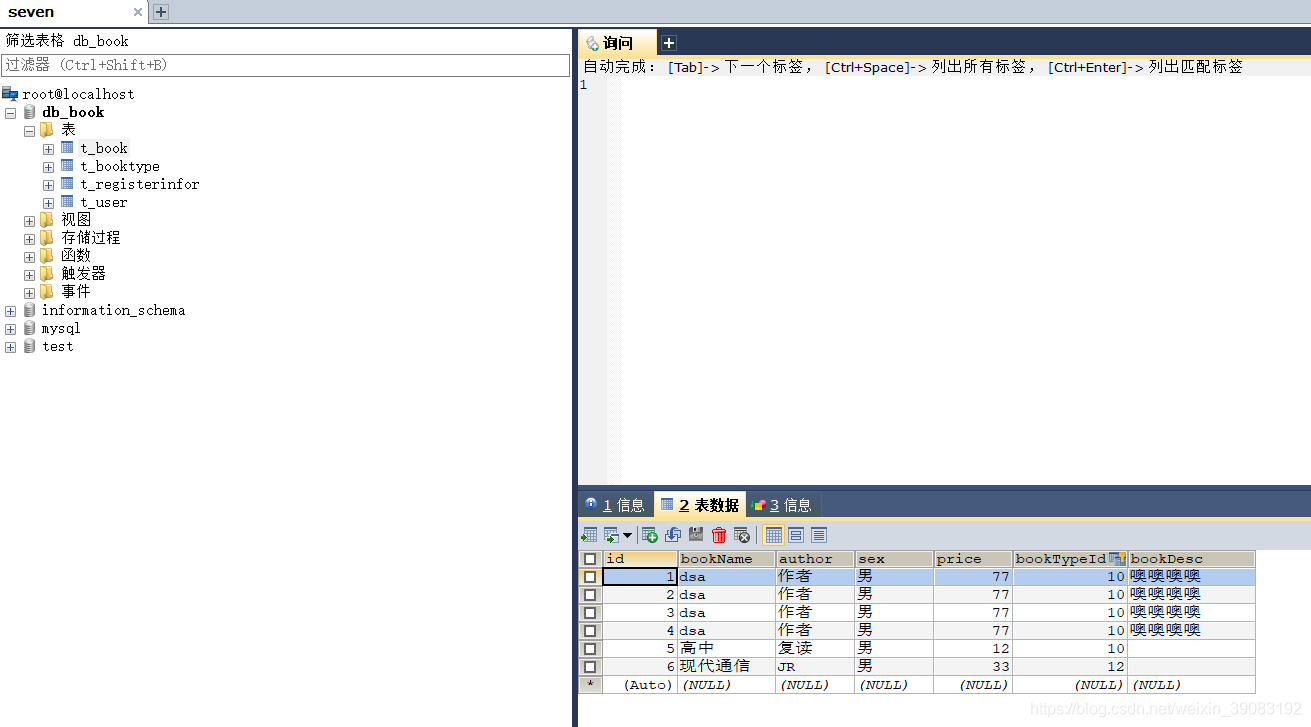Click the red delete row trash icon

pyautogui.click(x=719, y=535)
